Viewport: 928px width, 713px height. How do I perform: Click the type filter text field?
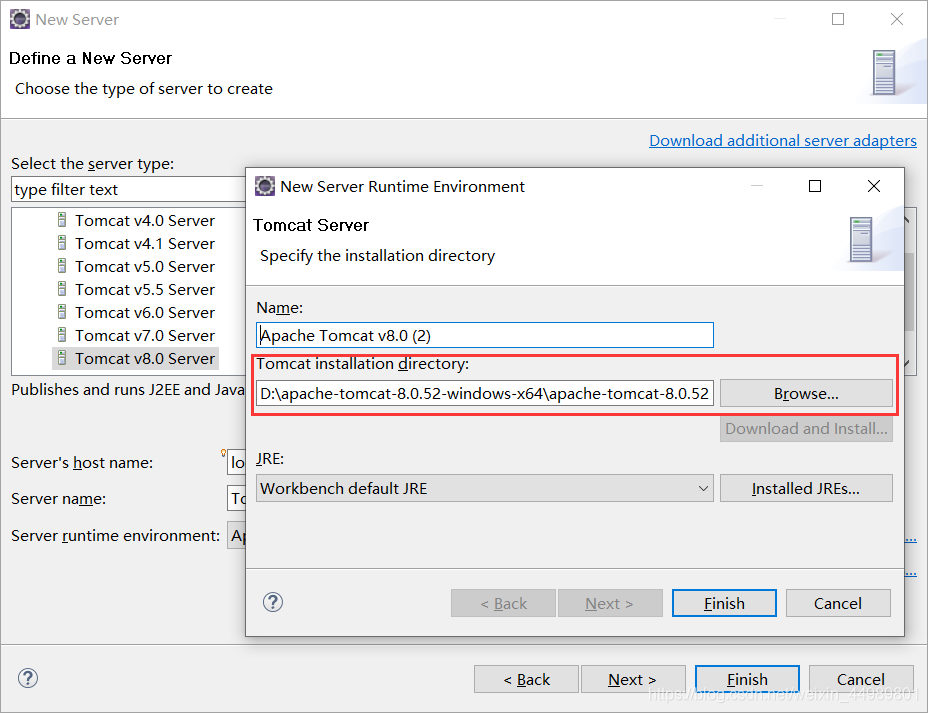[x=128, y=189]
